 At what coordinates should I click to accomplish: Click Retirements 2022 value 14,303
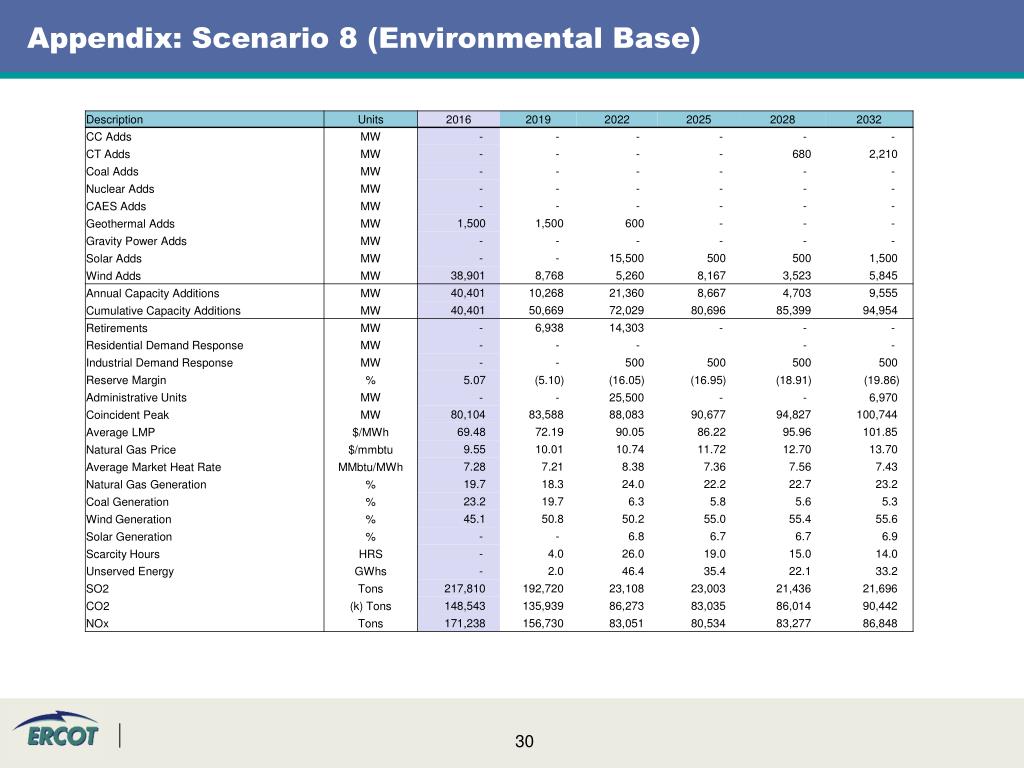click(626, 328)
